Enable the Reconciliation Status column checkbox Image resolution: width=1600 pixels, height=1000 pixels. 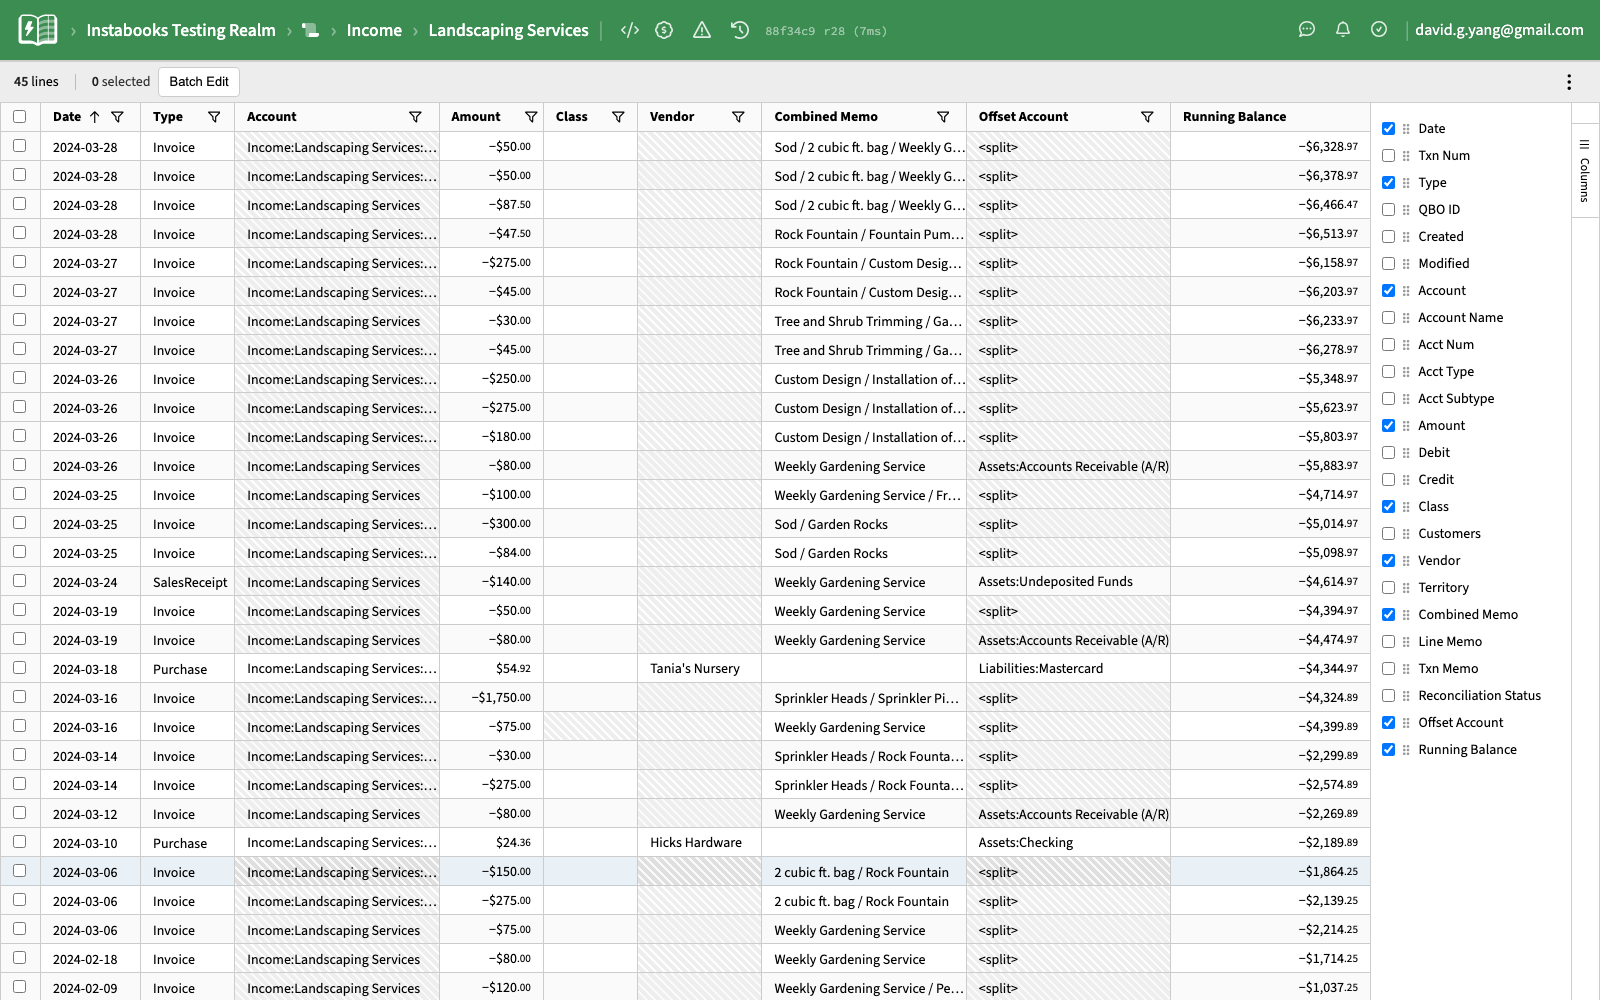(x=1388, y=696)
